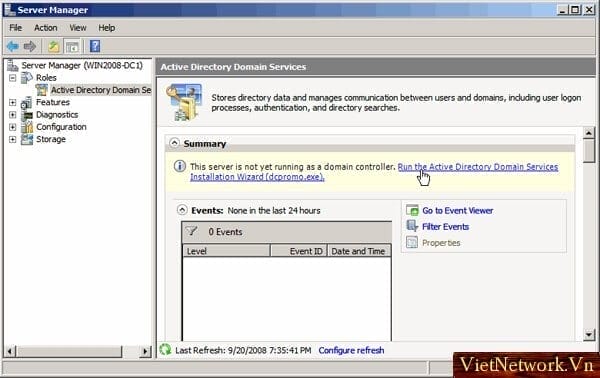The width and height of the screenshot is (600, 378).
Task: Select the Configuration tree item
Action: tap(61, 127)
